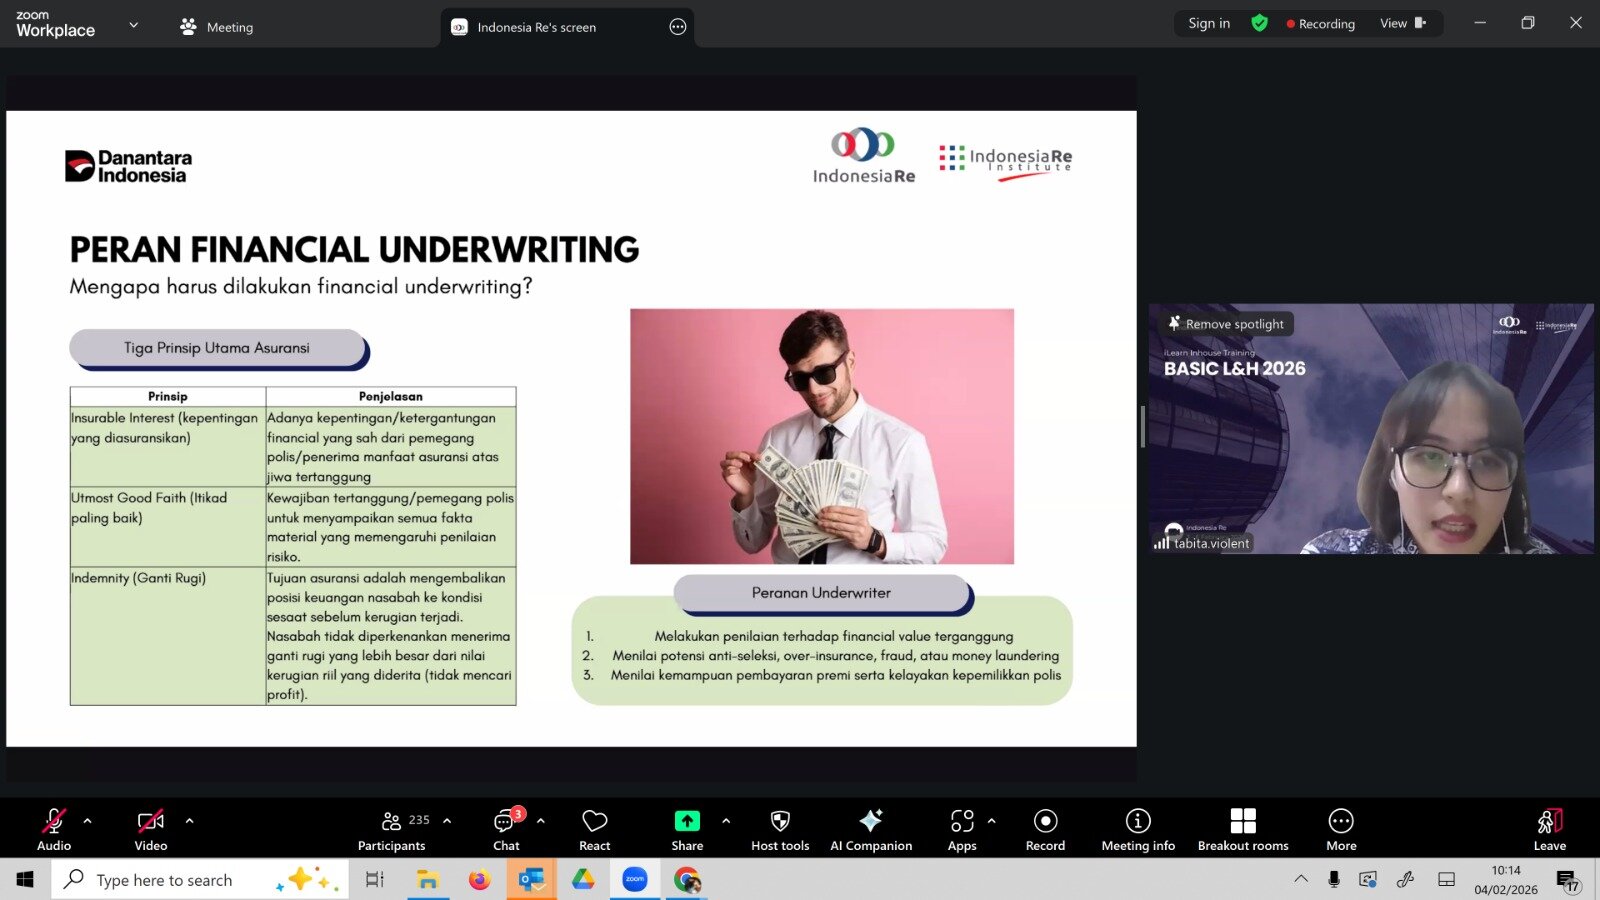The height and width of the screenshot is (900, 1600).
Task: Open the Chat panel
Action: (x=505, y=829)
